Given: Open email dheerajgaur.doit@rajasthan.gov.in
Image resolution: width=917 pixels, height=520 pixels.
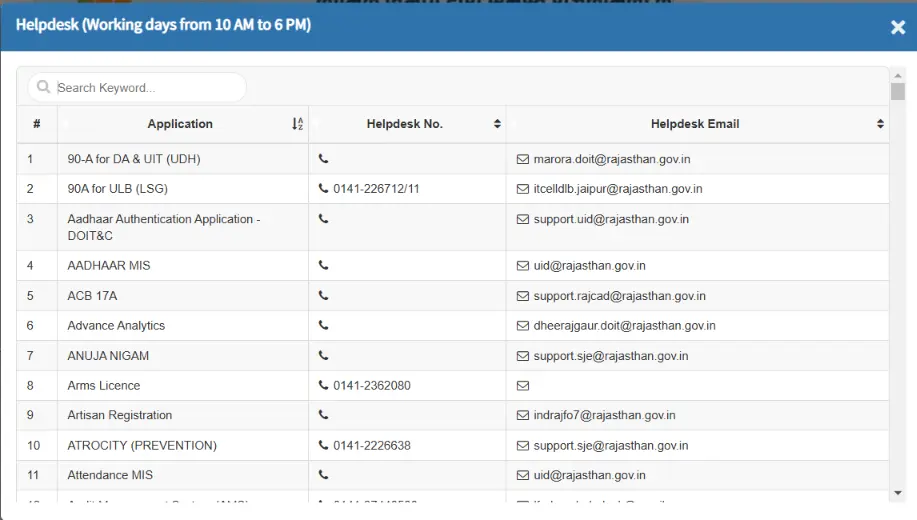Looking at the screenshot, I should (624, 326).
